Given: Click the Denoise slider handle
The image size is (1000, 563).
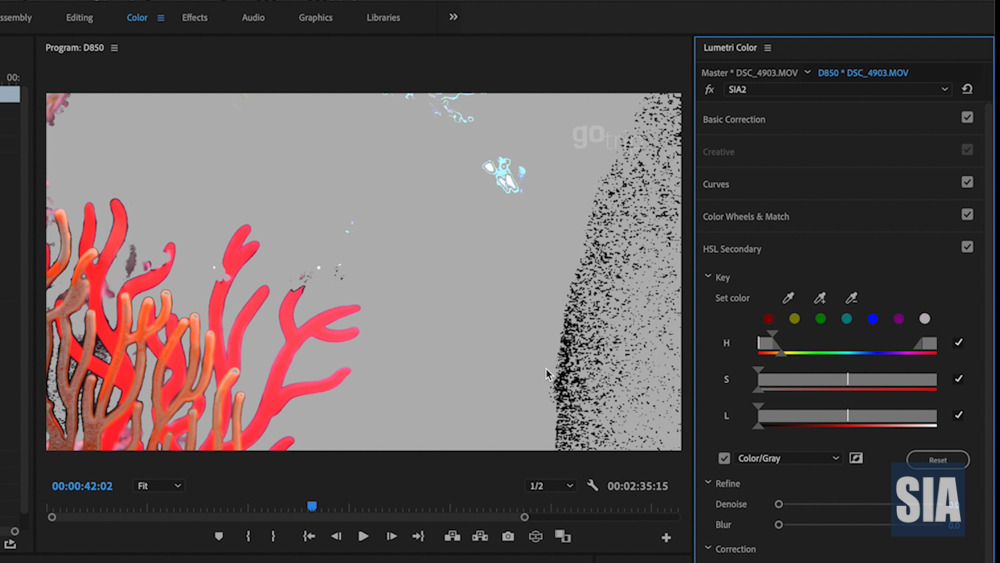Looking at the screenshot, I should (x=779, y=504).
